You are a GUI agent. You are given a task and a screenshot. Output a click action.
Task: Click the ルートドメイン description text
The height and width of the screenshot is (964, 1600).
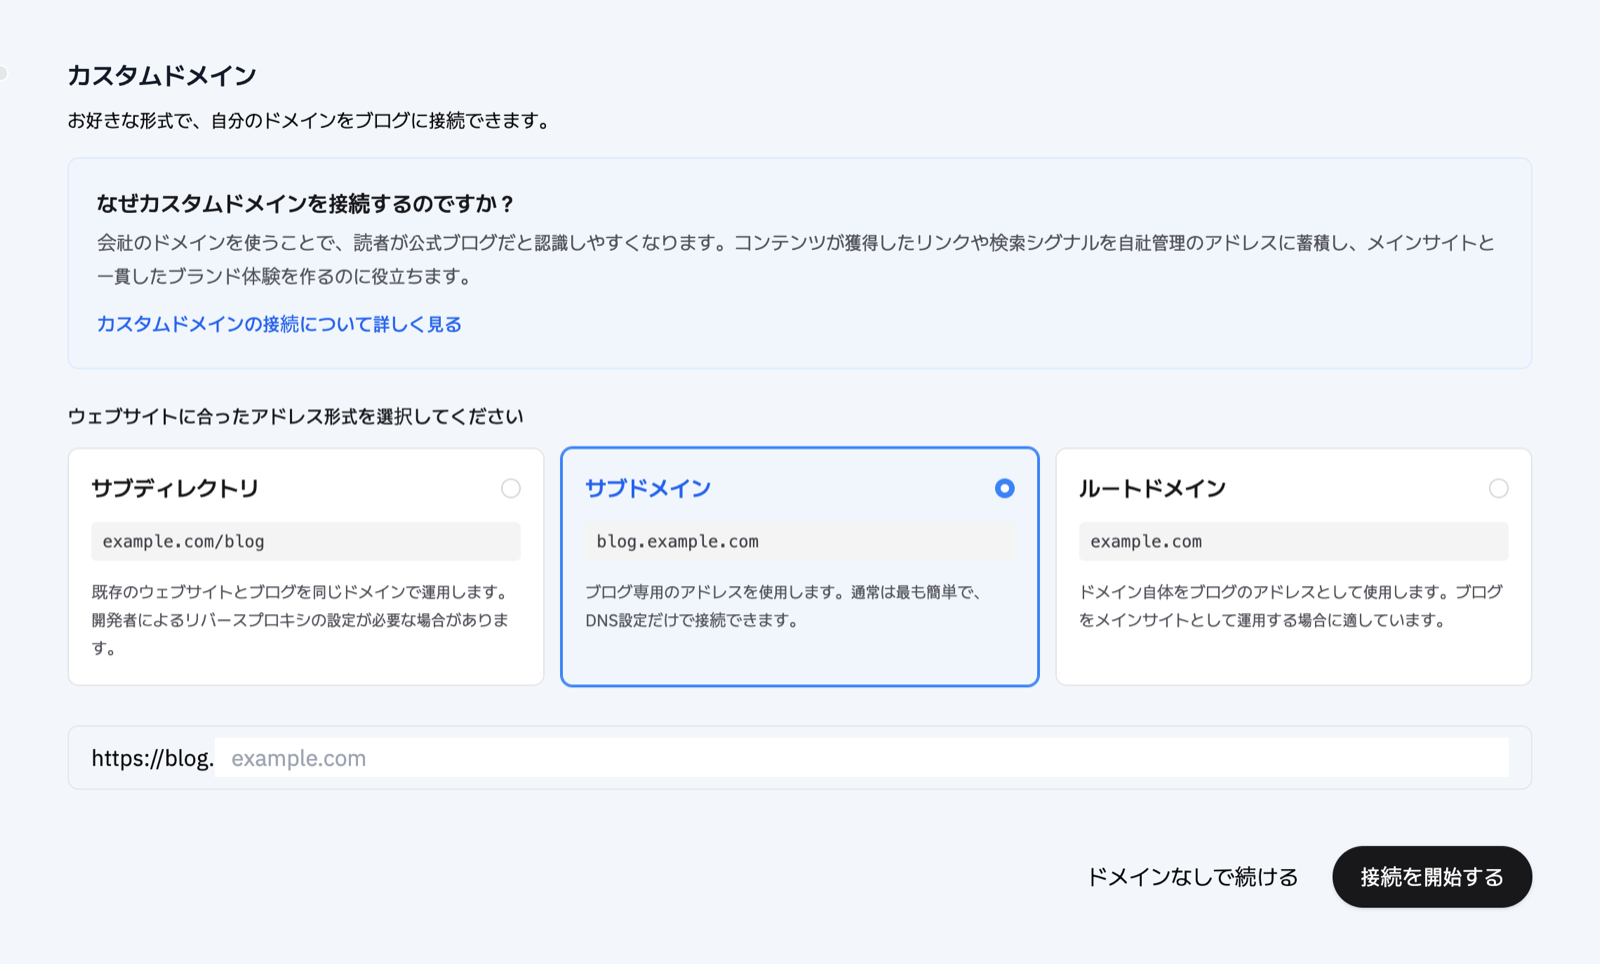pyautogui.click(x=1290, y=606)
